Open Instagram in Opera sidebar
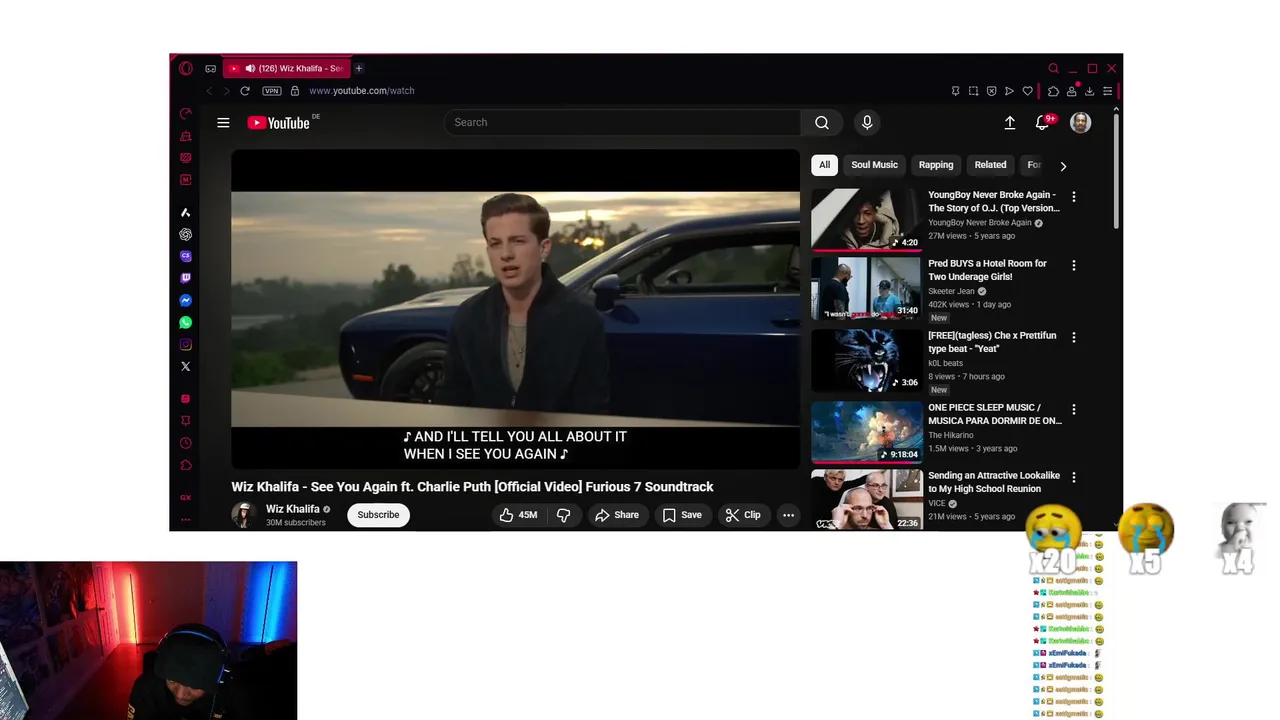1280x720 pixels. point(185,344)
